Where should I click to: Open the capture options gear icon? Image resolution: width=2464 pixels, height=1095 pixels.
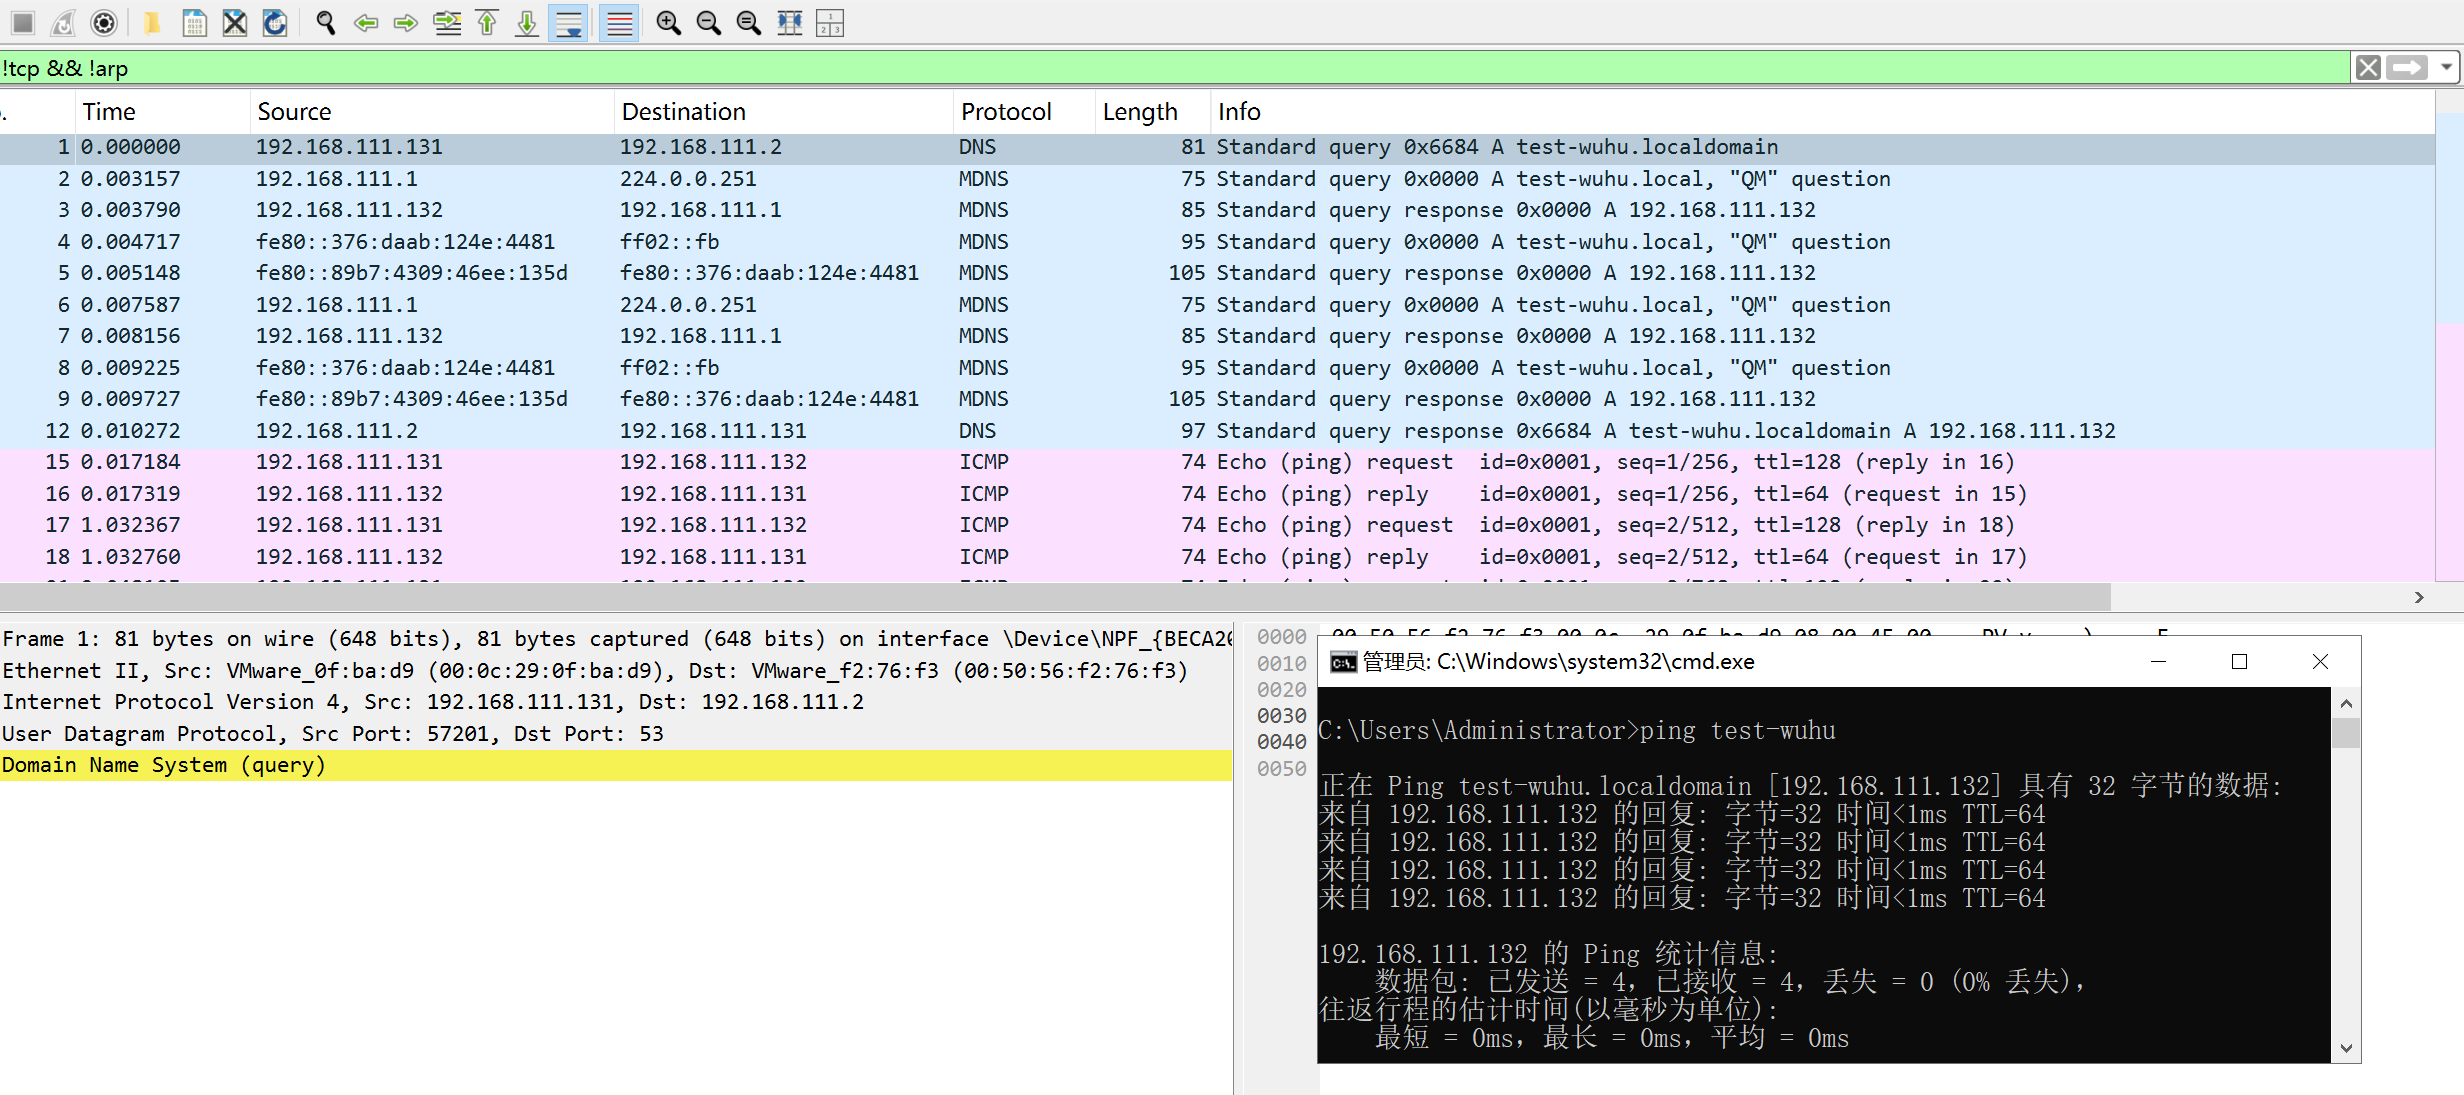[x=104, y=22]
